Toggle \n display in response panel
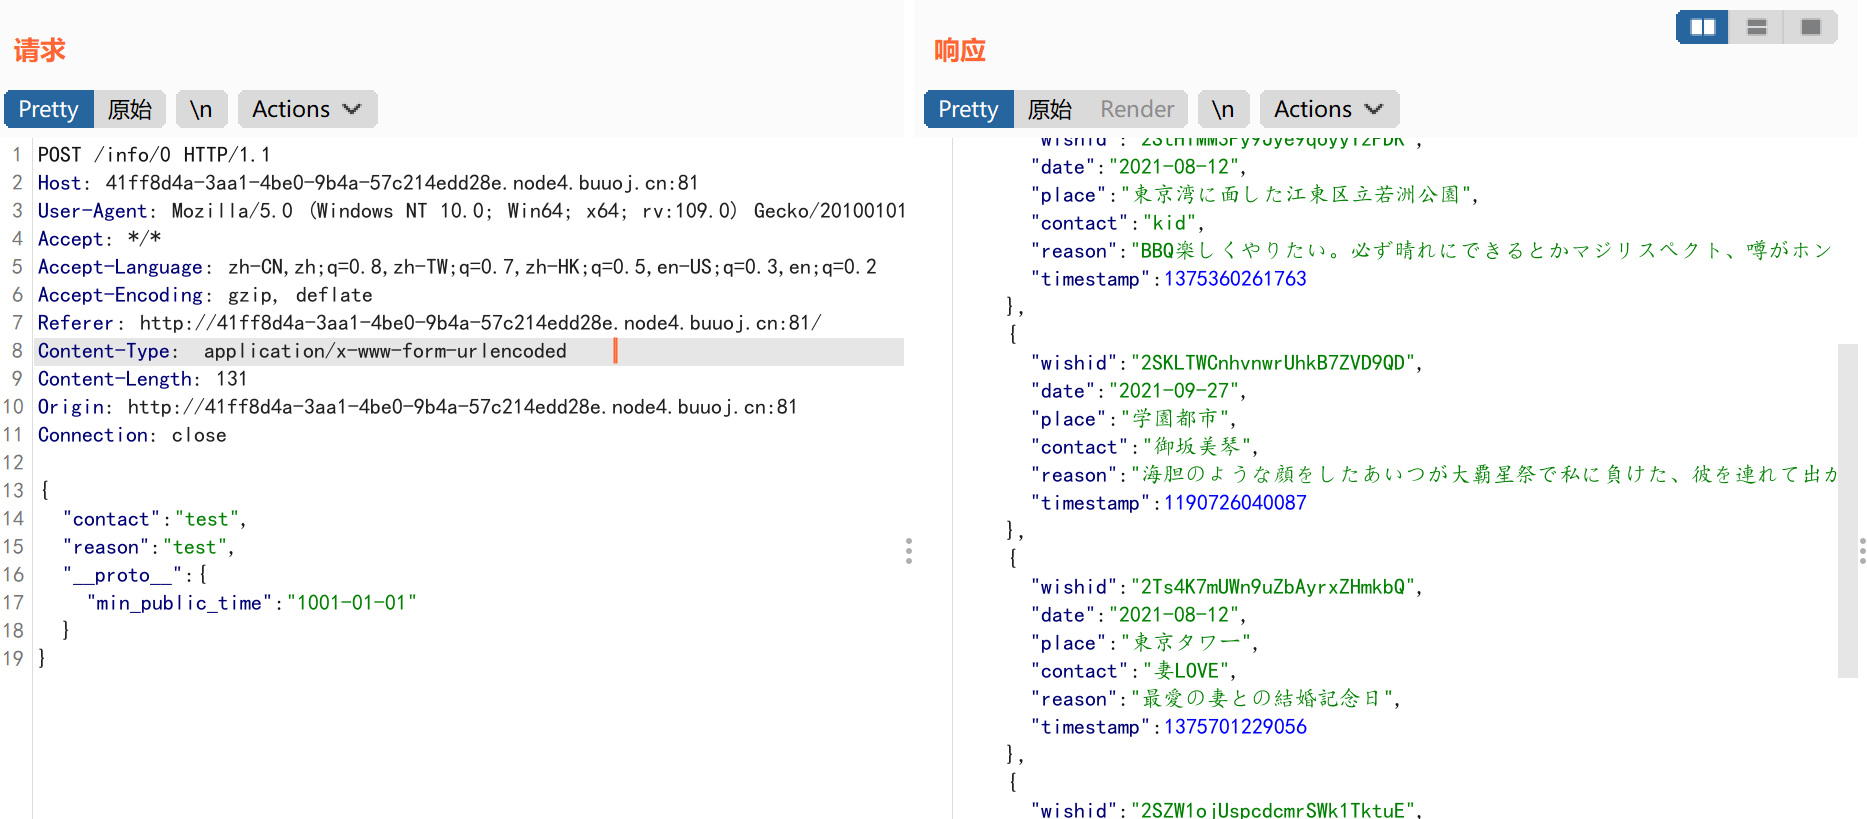1867x819 pixels. 1223,109
